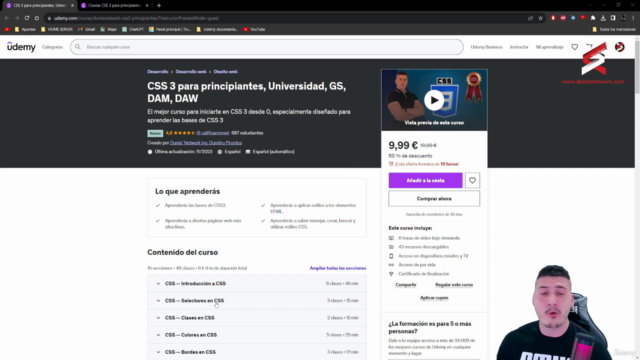Open the Gmail bookmark

click(x=87, y=29)
